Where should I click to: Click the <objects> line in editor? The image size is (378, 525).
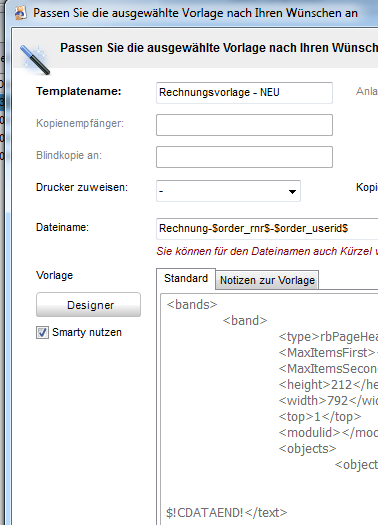tap(307, 448)
